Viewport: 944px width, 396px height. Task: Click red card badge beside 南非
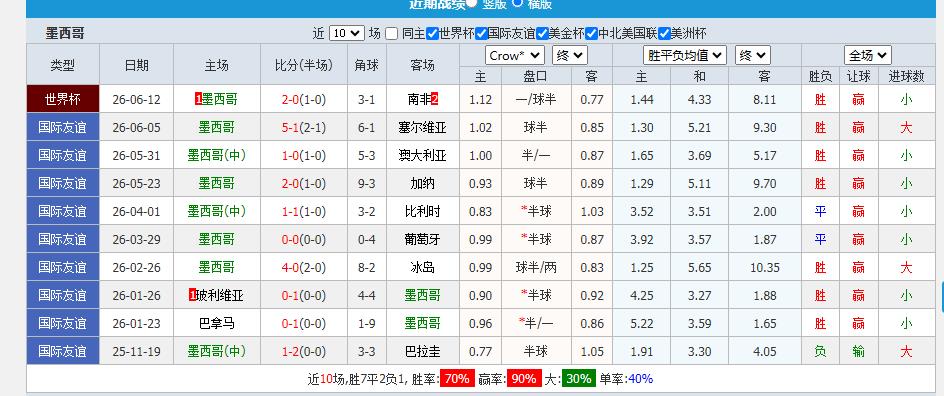click(435, 99)
